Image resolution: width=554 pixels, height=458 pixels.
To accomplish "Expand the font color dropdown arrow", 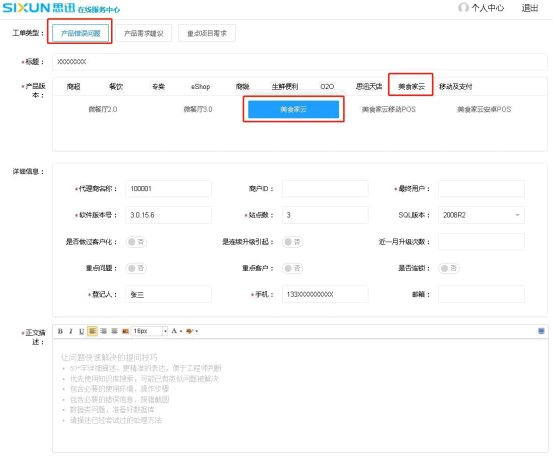I will (x=181, y=331).
